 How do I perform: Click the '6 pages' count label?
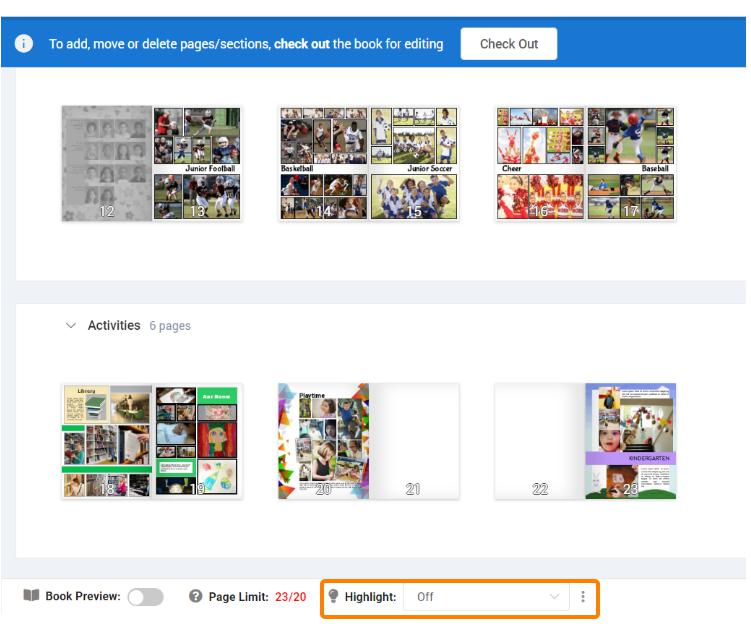170,326
